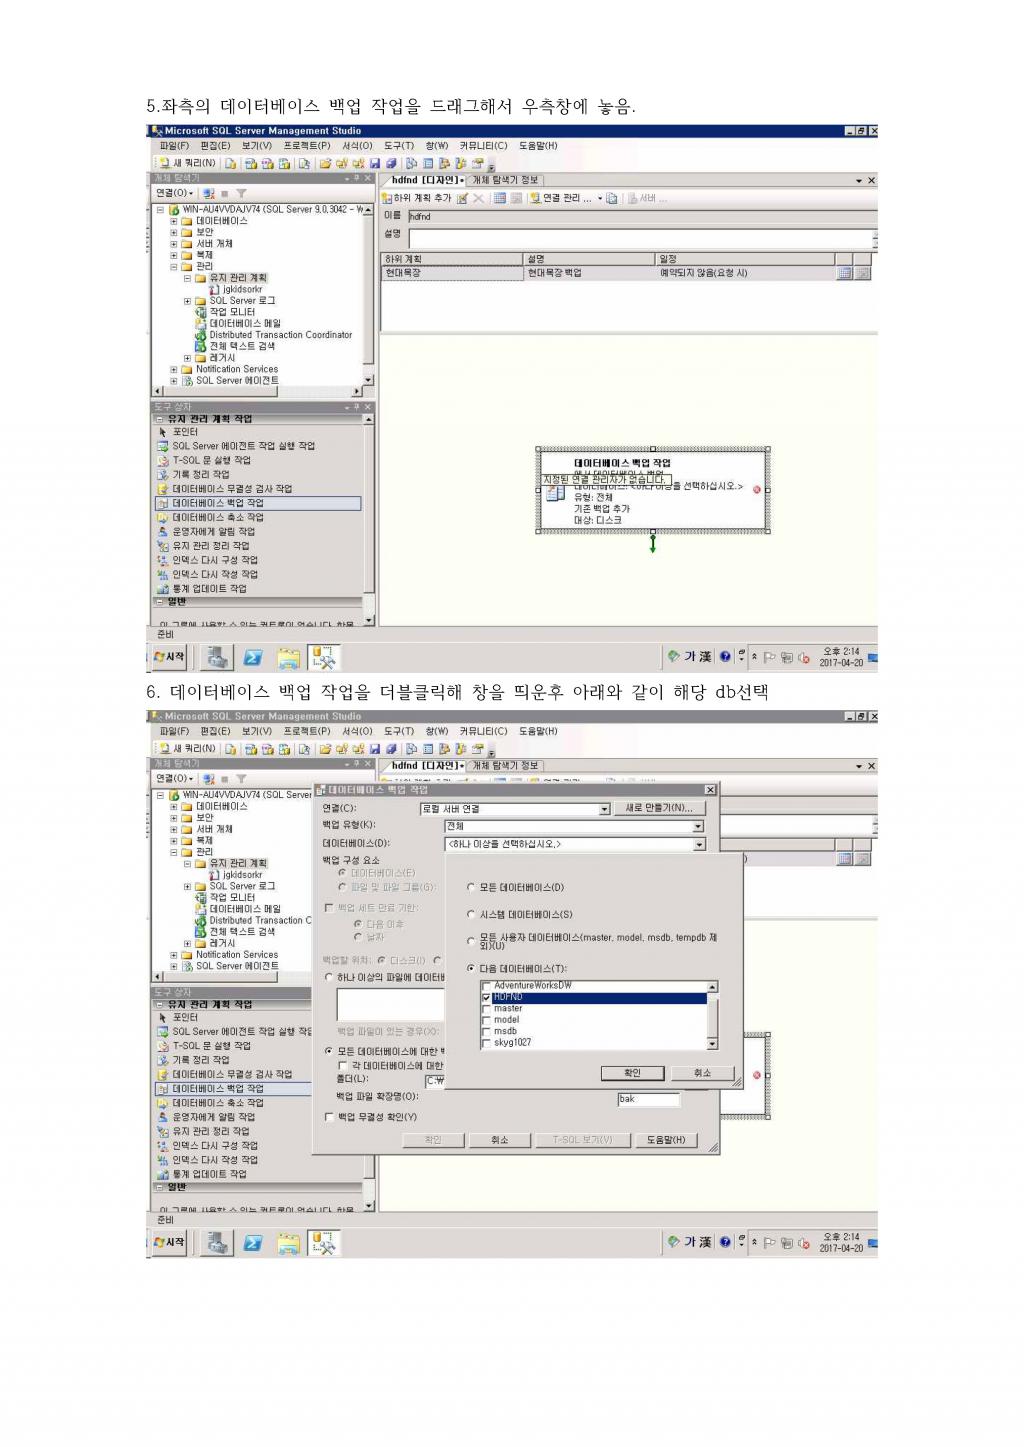Open the Edit menu in the upper screenshot
Viewport: 1024px width, 1447px height.
[214, 146]
